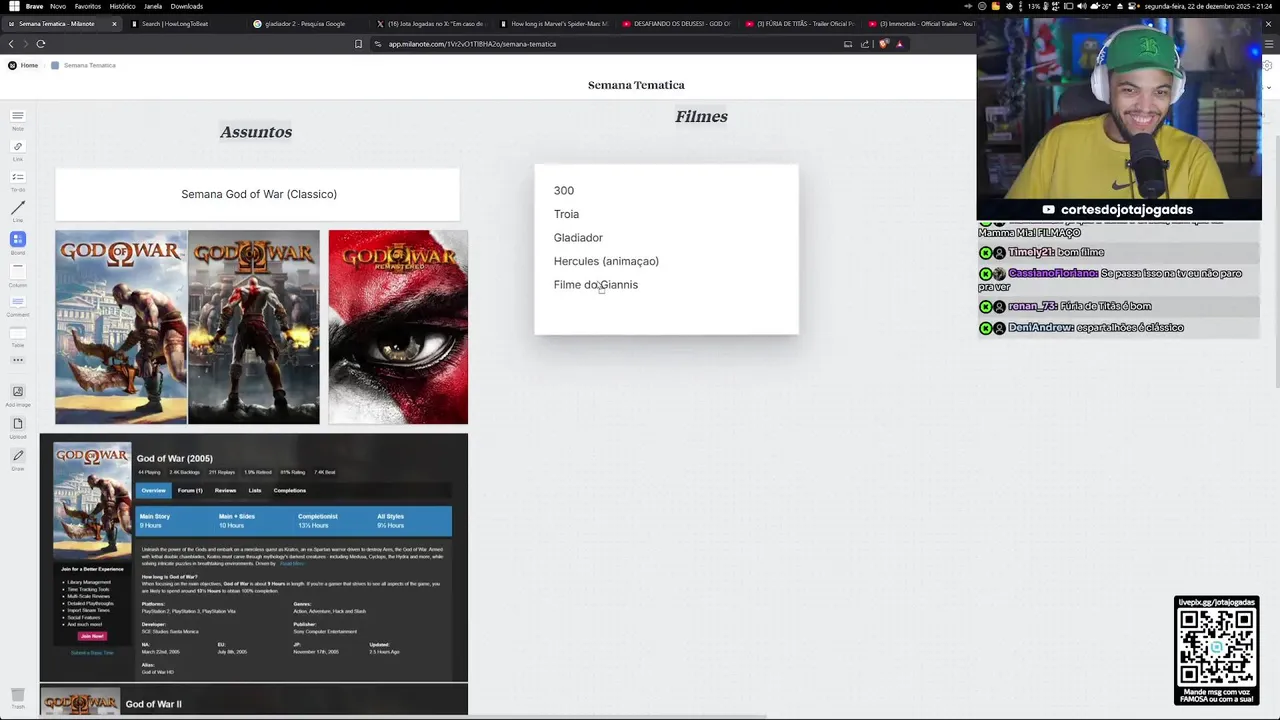Click God of War (2005) title text
This screenshot has height=720, width=1280.
pyautogui.click(x=174, y=458)
